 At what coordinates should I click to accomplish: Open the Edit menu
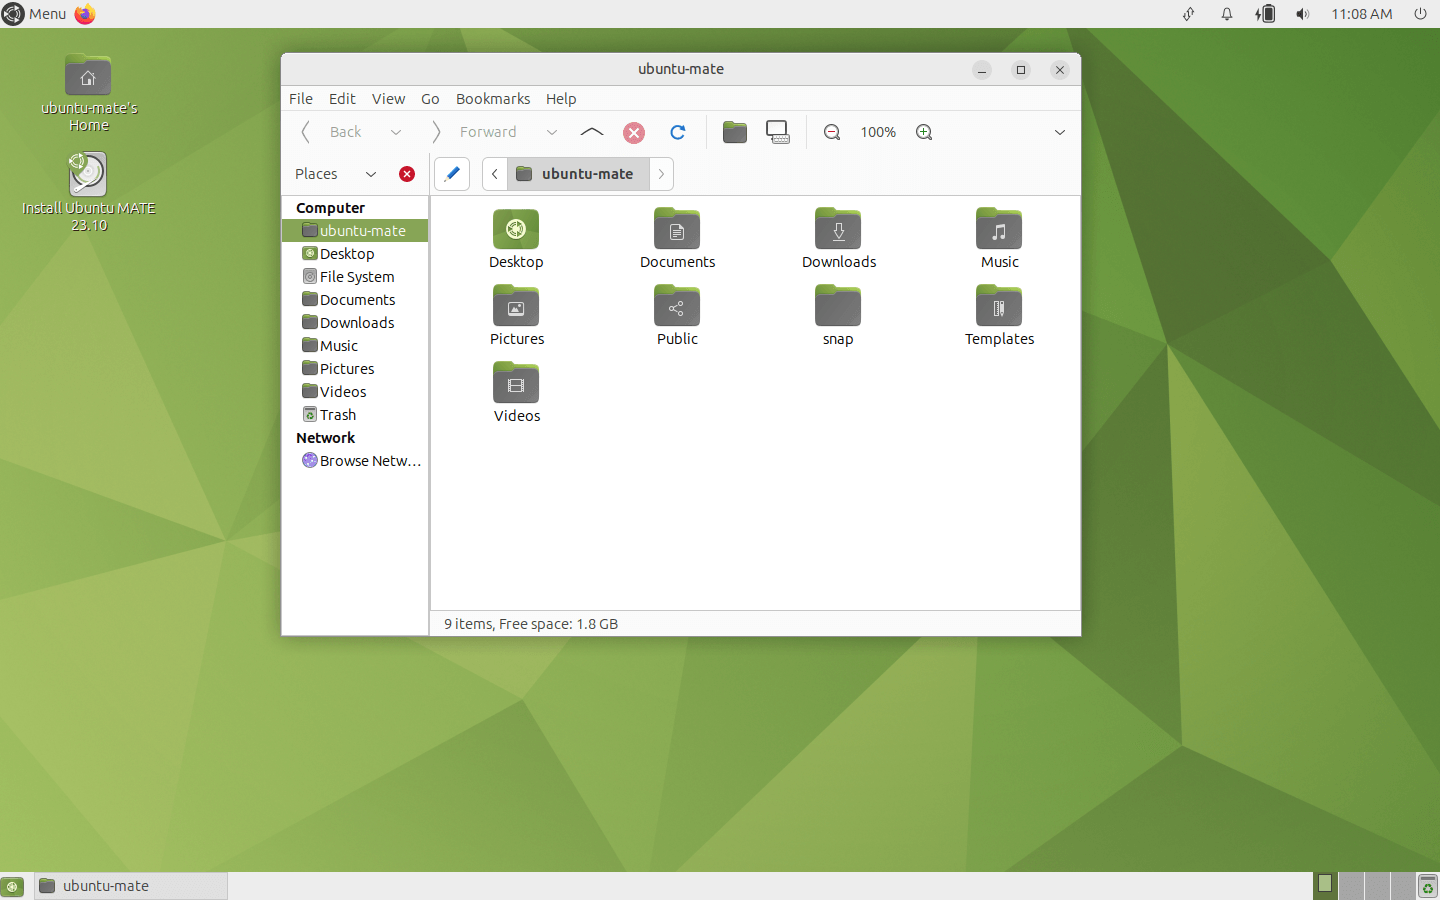(x=342, y=99)
